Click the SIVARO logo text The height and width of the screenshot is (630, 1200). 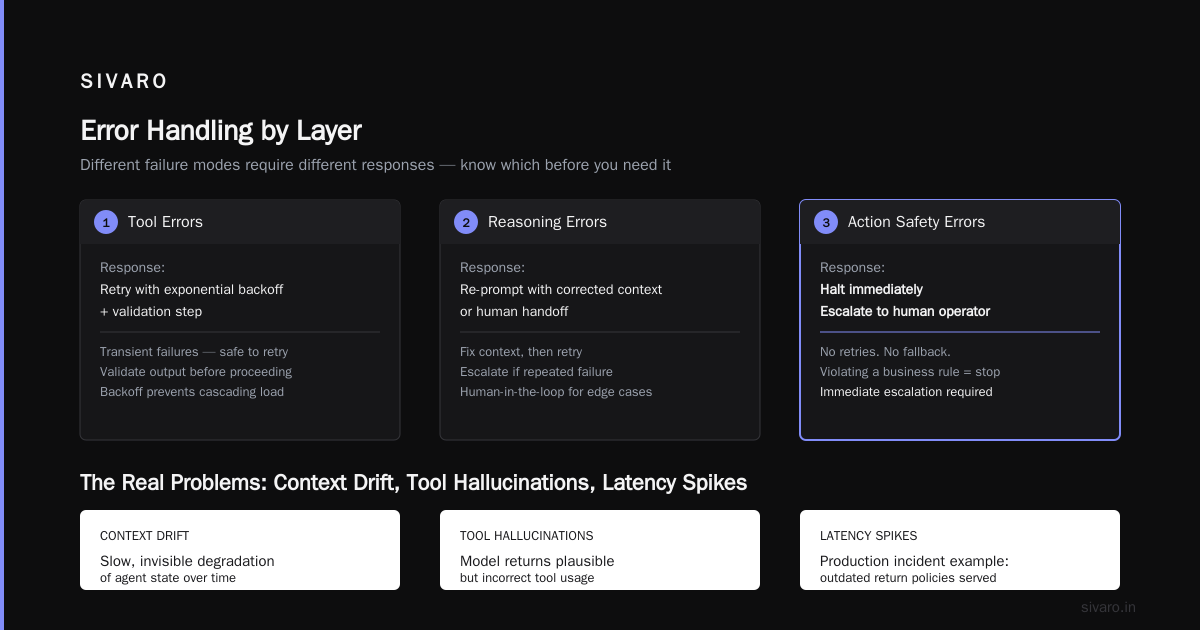[124, 82]
